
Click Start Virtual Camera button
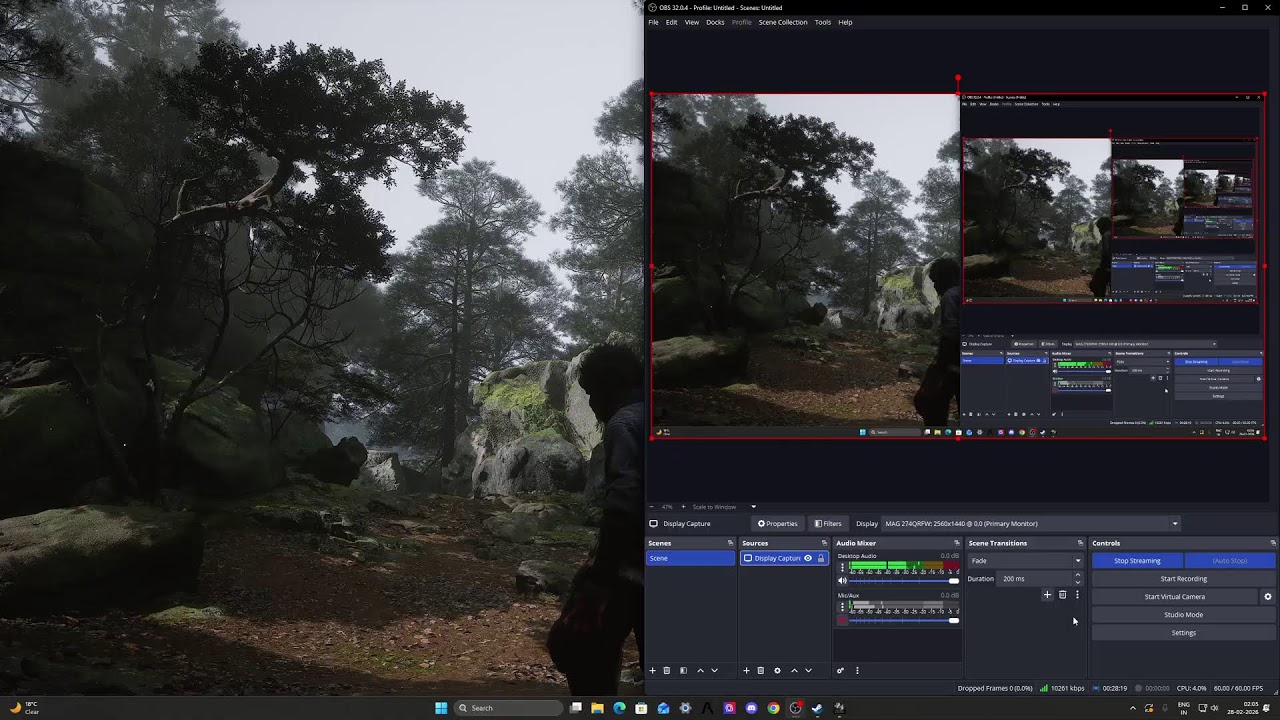point(1175,597)
